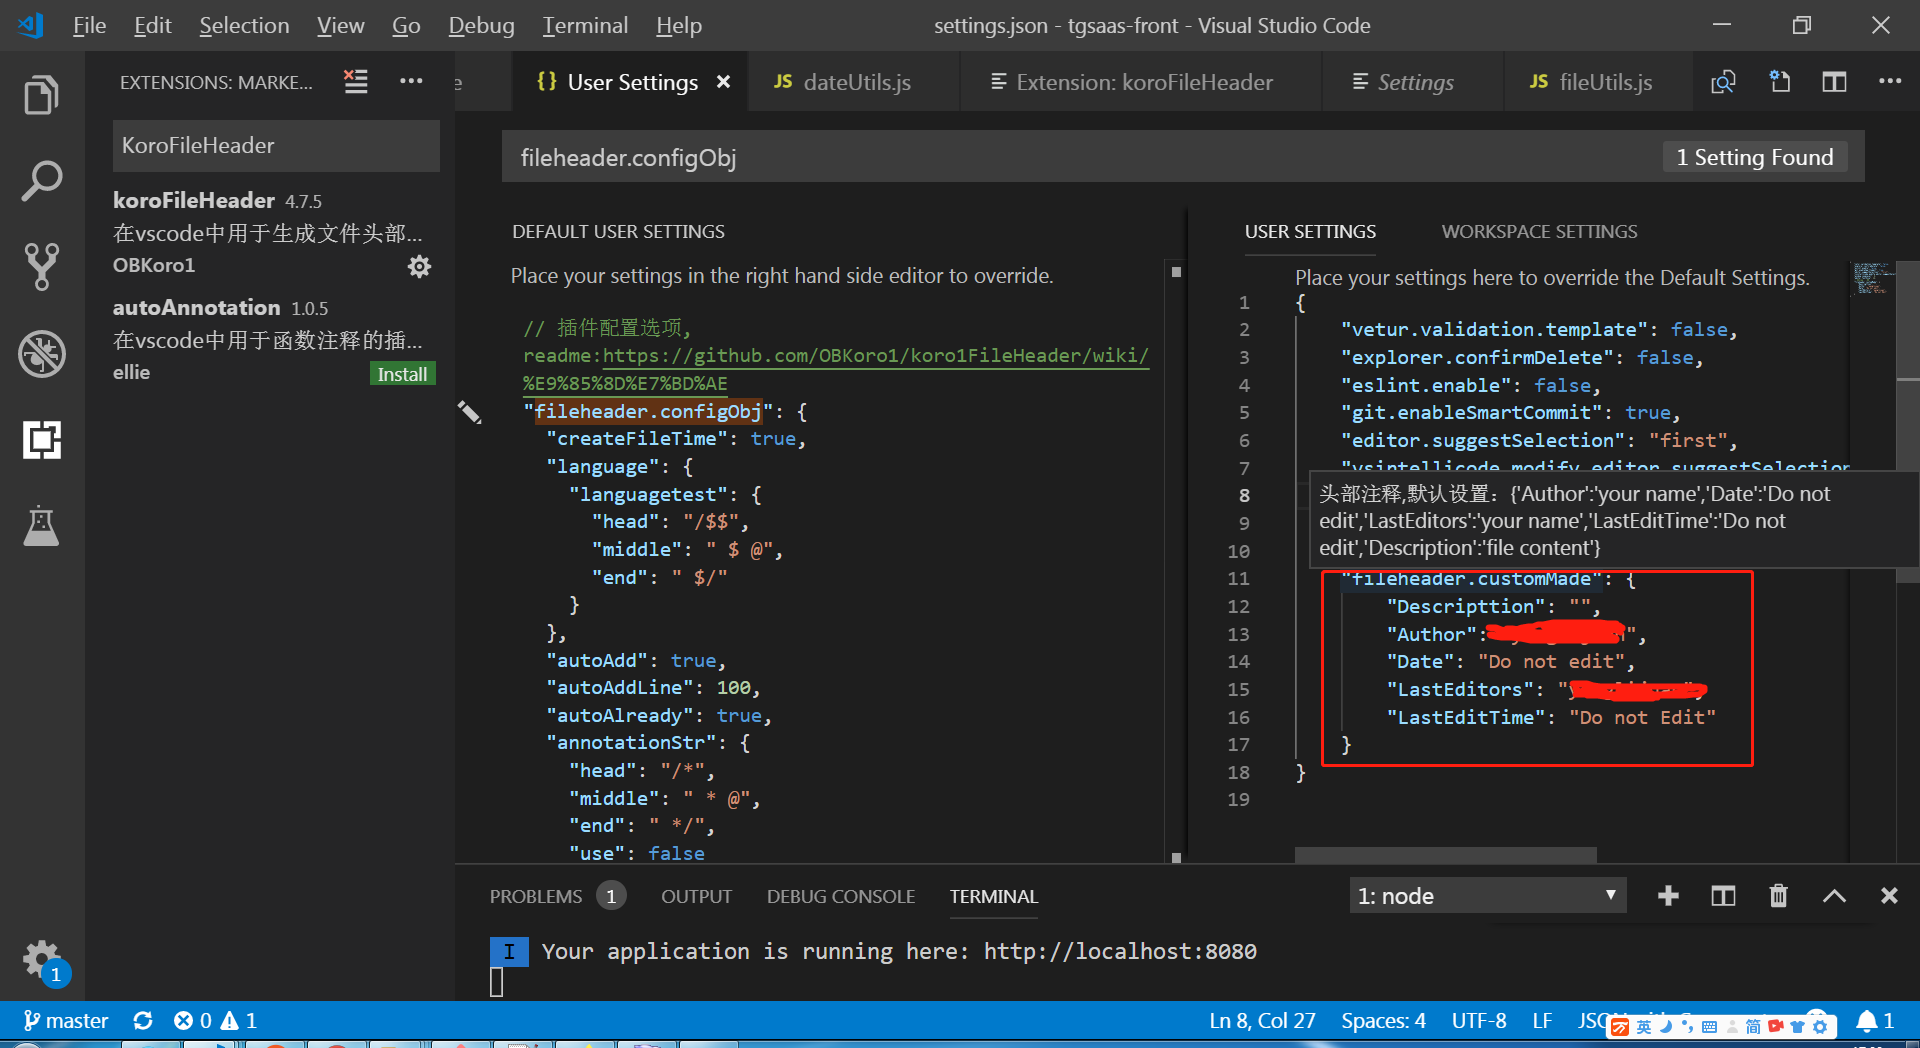This screenshot has width=1920, height=1048.
Task: Click Ln 8, Col 27 status item
Action: pos(1262,1021)
